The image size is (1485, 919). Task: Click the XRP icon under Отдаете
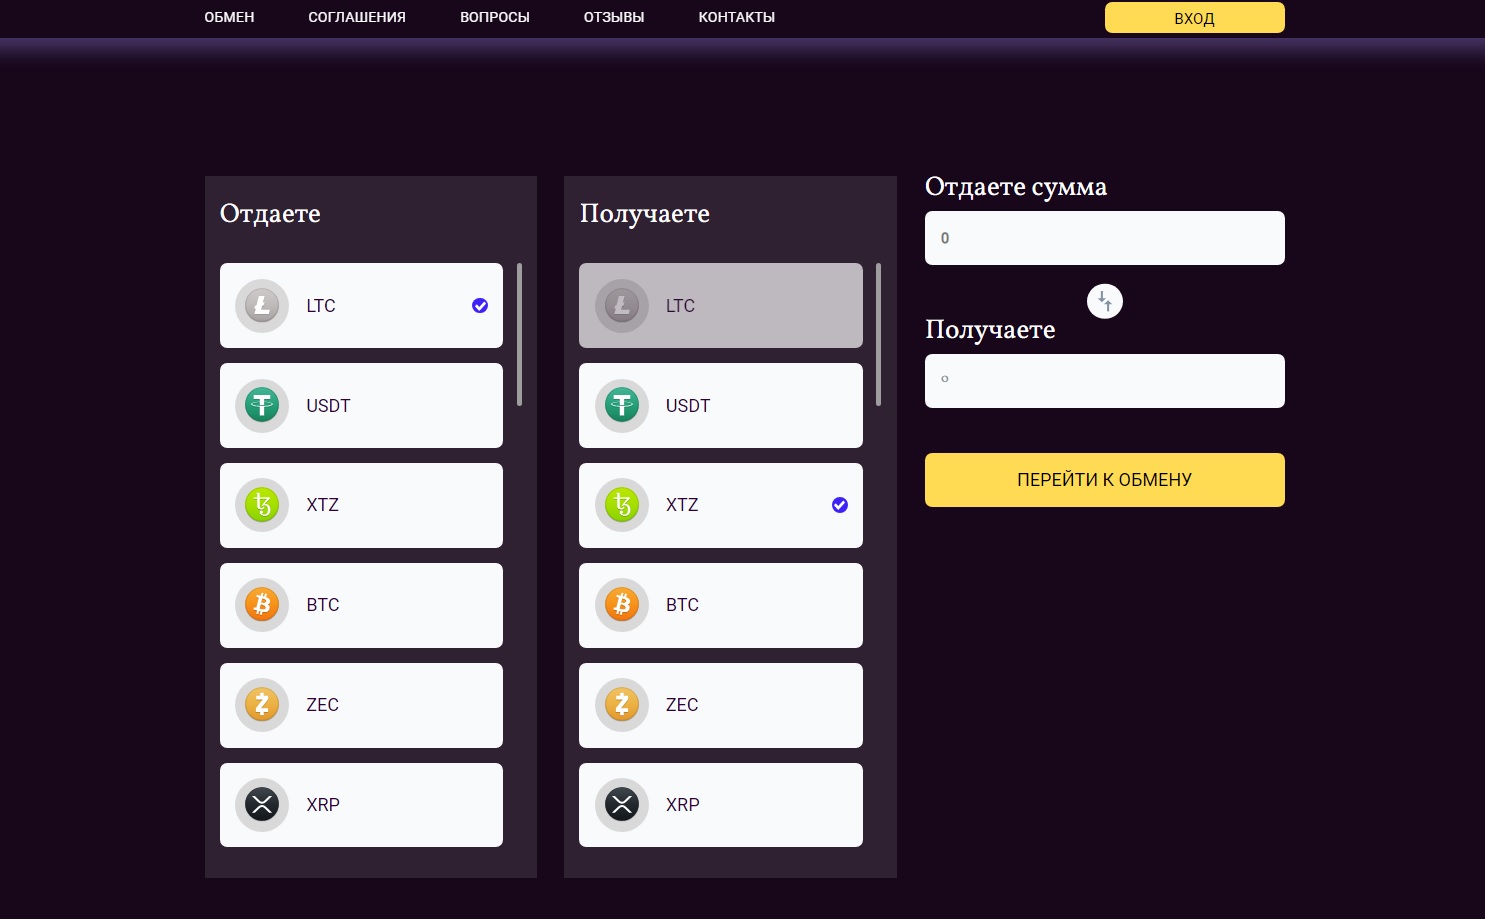(x=262, y=805)
